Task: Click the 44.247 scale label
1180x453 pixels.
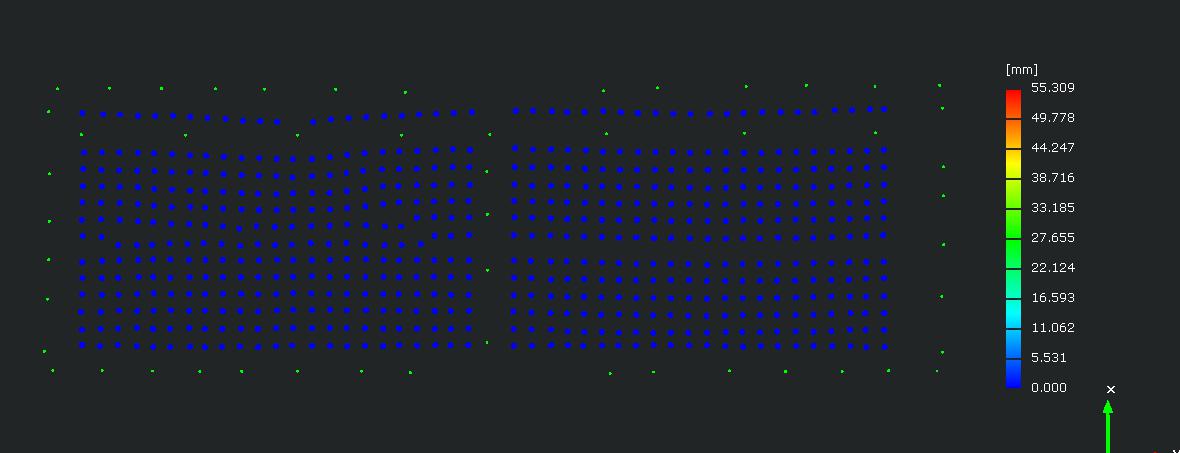Action: (x=1052, y=148)
